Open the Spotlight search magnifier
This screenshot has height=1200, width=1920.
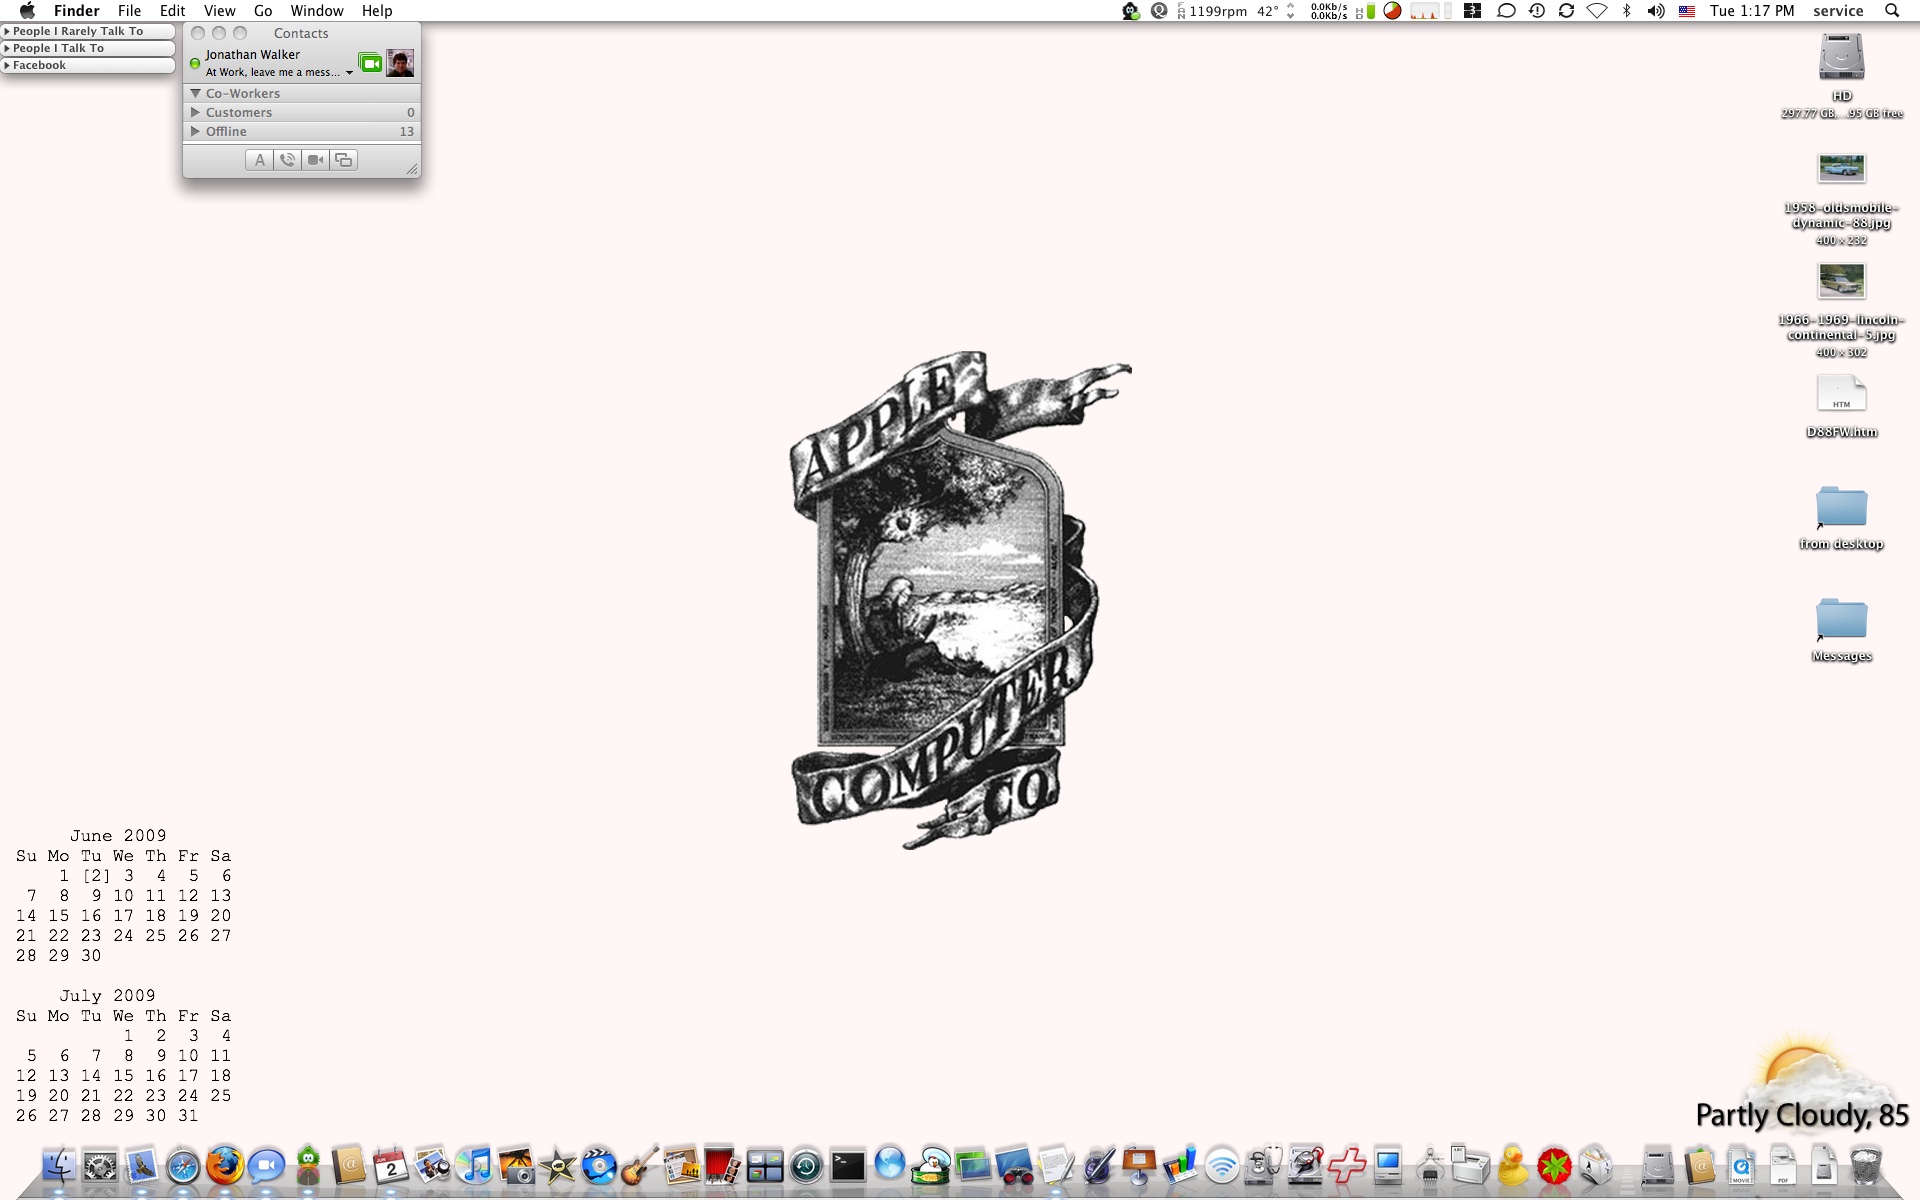click(1891, 11)
